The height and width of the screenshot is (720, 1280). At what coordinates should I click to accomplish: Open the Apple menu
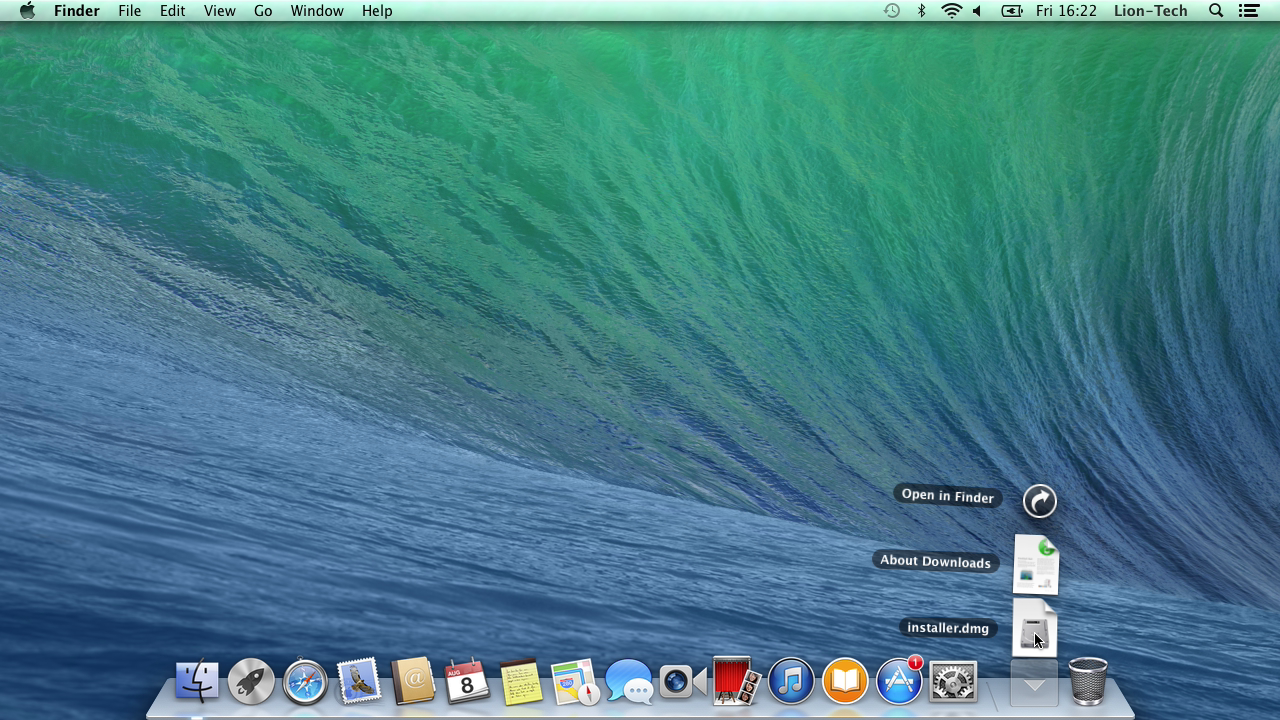point(27,11)
